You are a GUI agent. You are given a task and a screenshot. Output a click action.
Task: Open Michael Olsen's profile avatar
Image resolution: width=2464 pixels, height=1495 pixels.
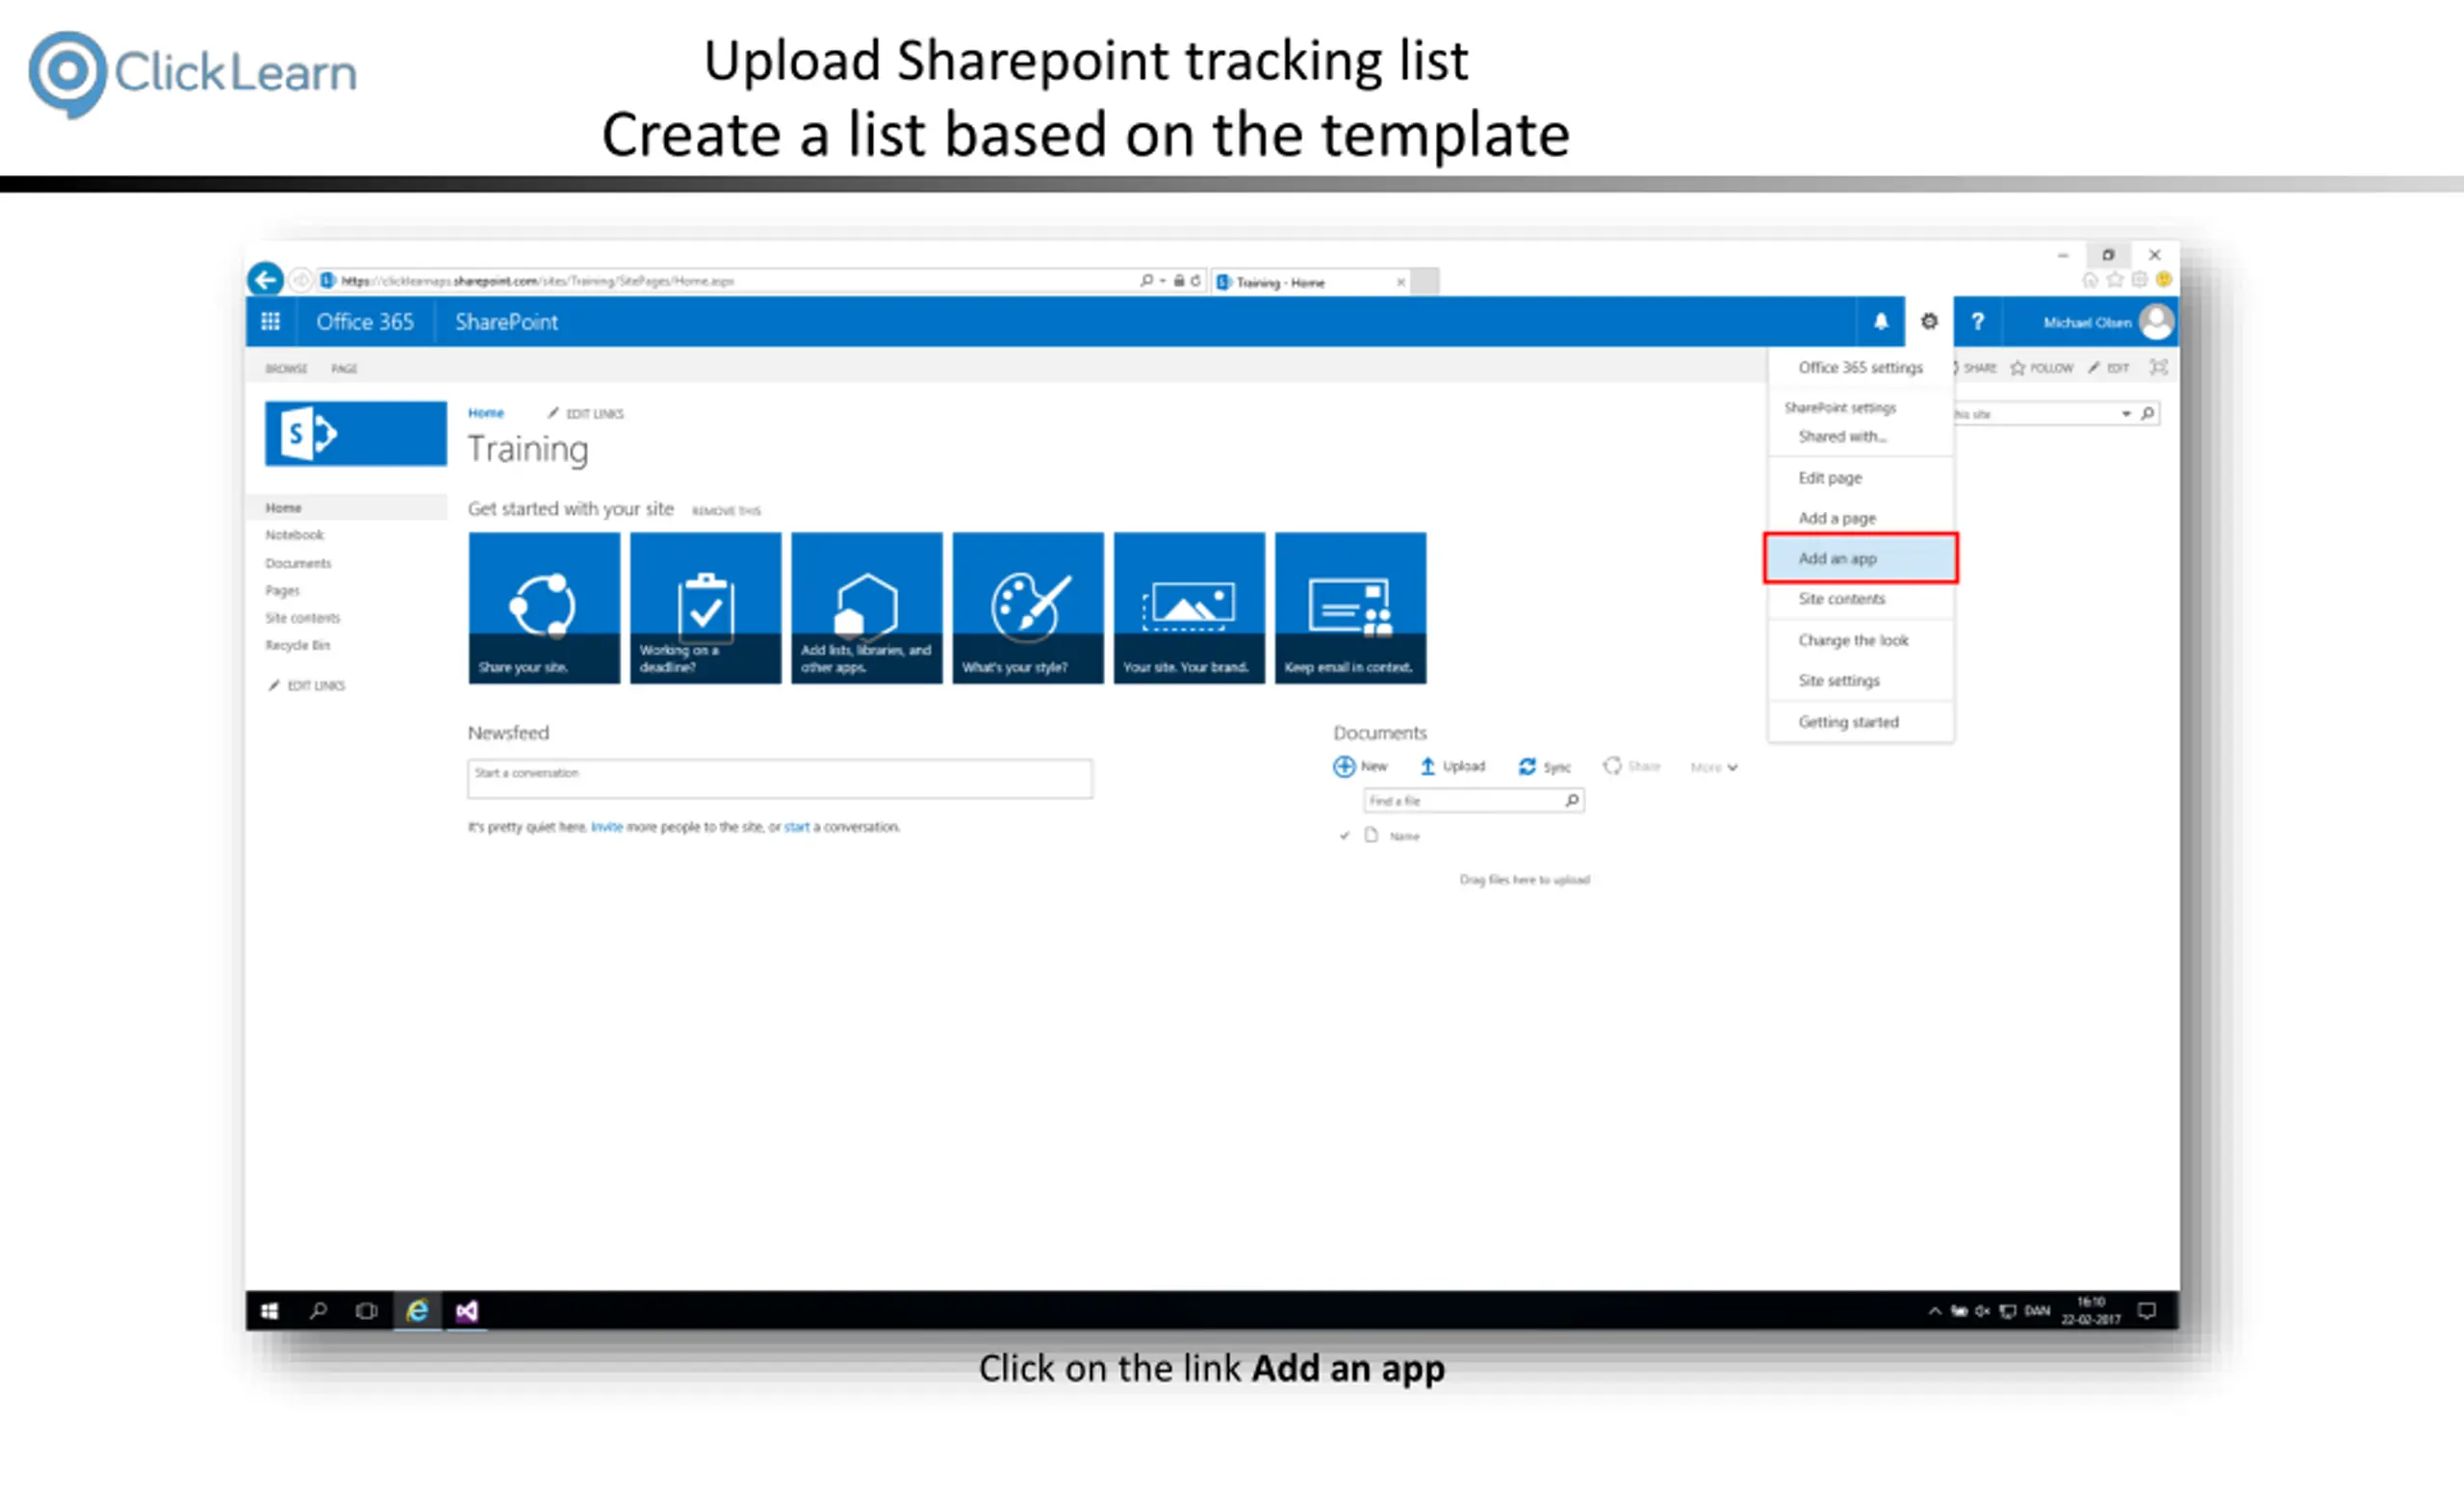pyautogui.click(x=2157, y=322)
